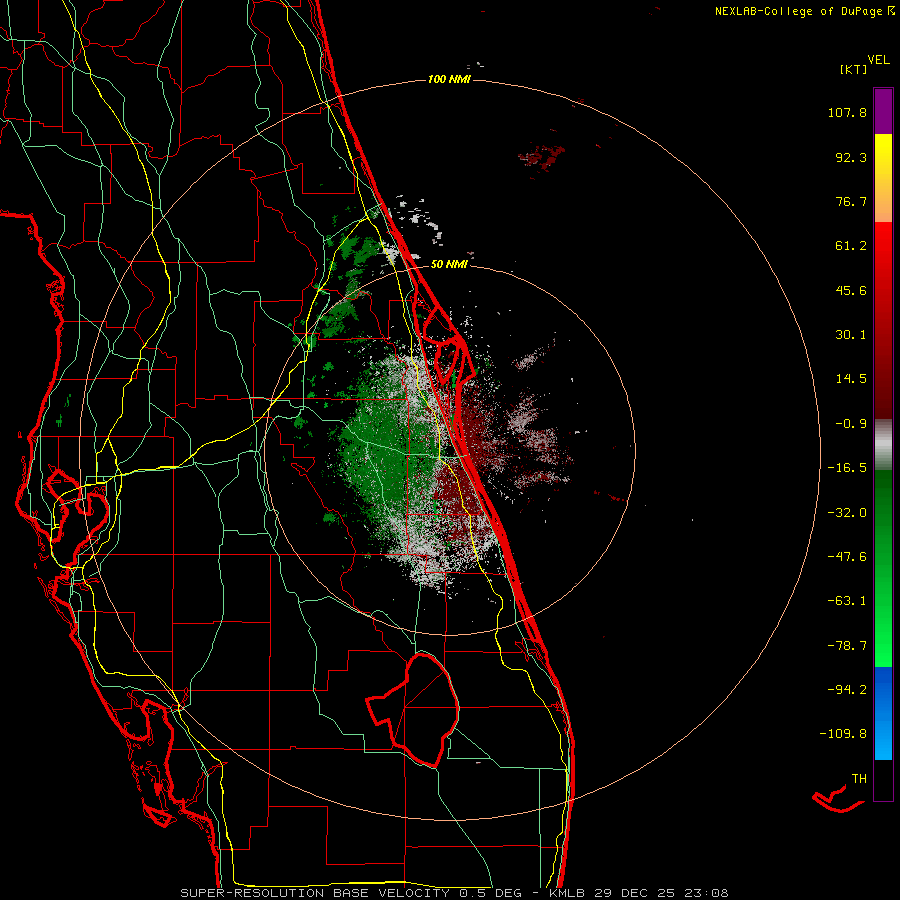Click the NEXLAB-College of DuPage title text

tap(798, 11)
